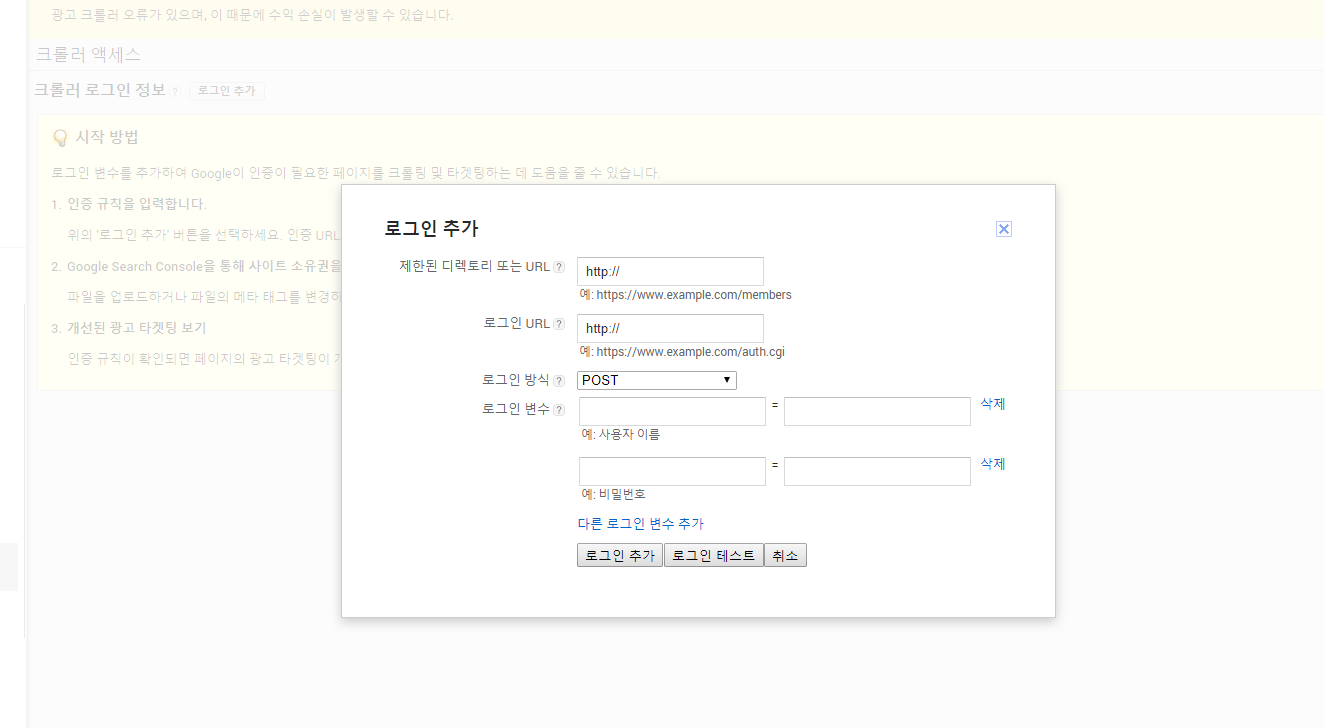This screenshot has height=728, width=1324.
Task: Focus the 비밀번호 variable name field
Action: click(672, 472)
